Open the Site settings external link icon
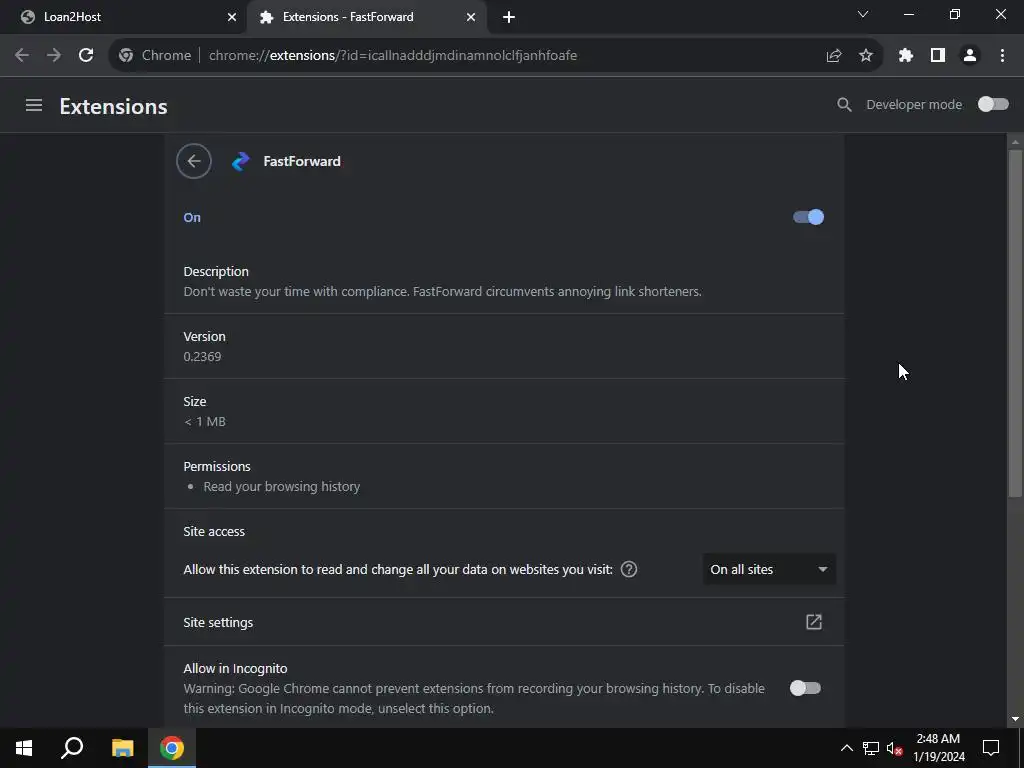1024x768 pixels. point(814,622)
